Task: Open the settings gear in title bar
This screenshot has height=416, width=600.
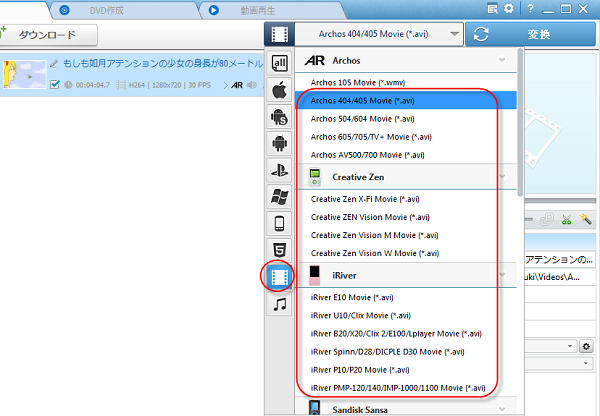Action: click(x=509, y=8)
